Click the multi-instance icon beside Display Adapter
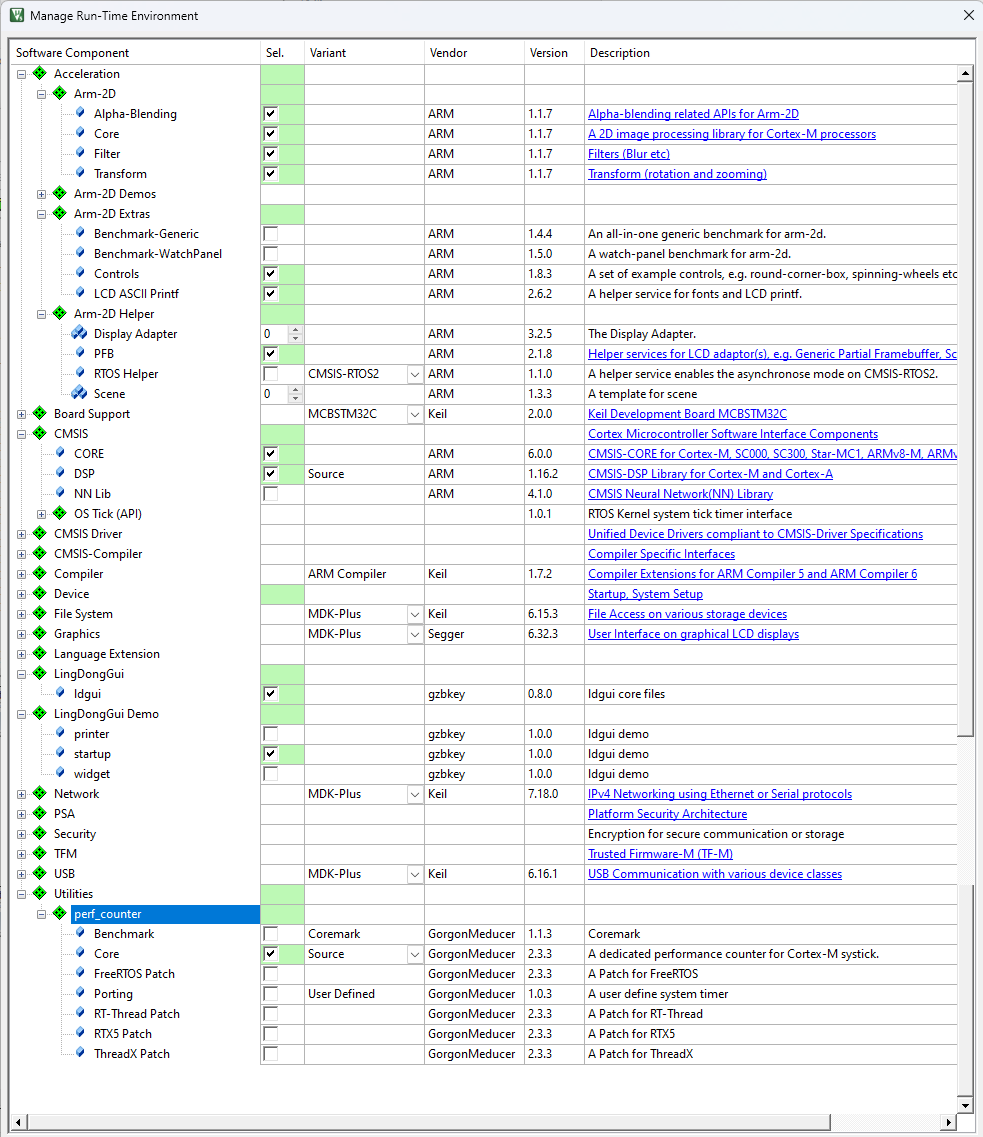The image size is (983, 1137). coord(80,334)
